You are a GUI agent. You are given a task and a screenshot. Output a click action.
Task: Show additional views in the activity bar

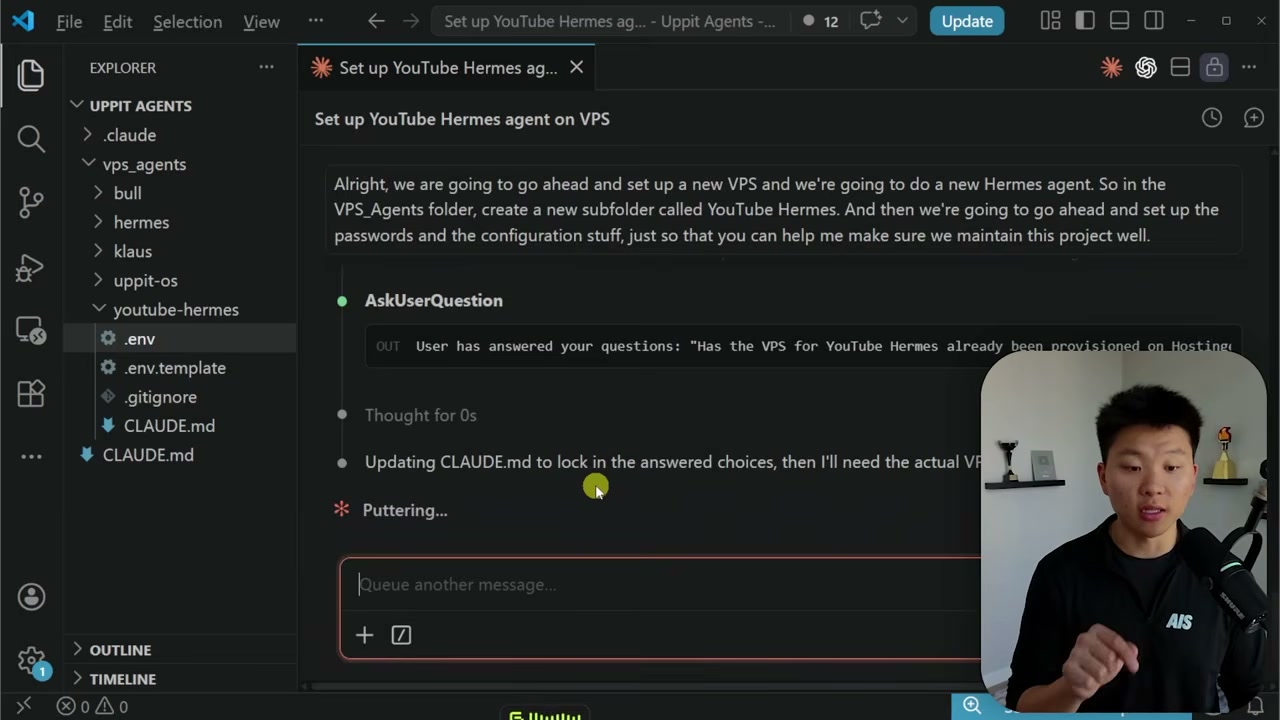(31, 457)
